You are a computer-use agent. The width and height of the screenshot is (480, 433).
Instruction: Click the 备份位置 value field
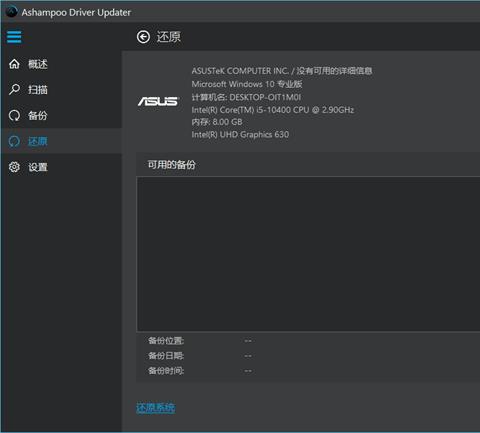pyautogui.click(x=248, y=341)
